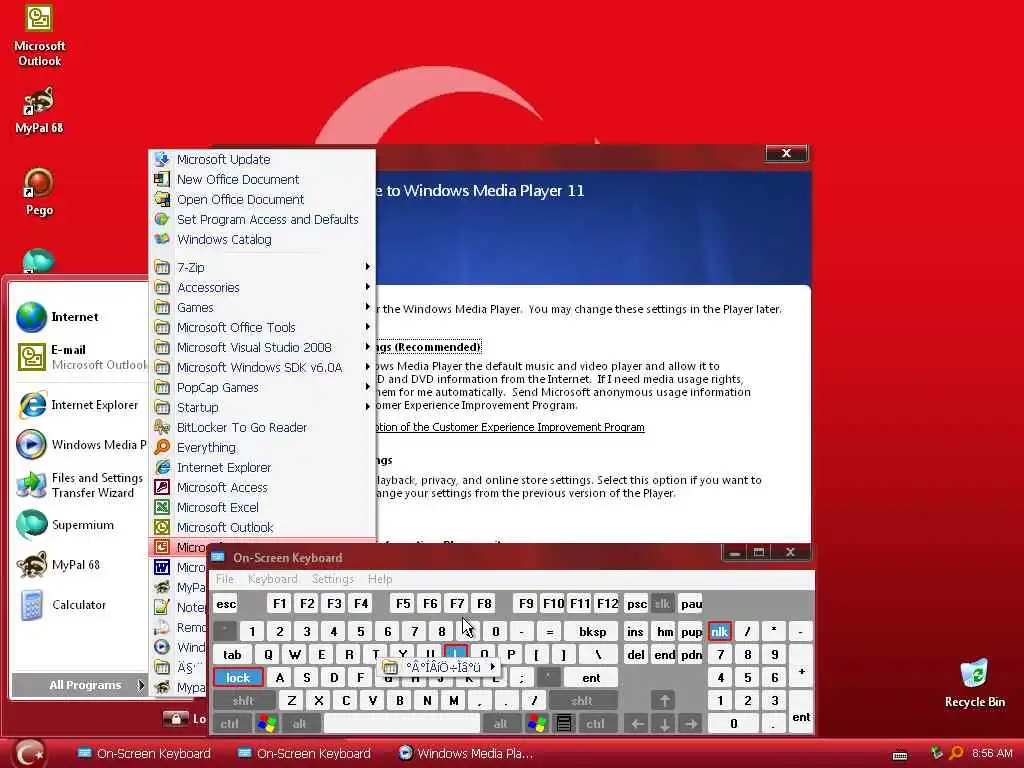Toggle the caps lock key
Screen dimensions: 1024x768
point(238,678)
